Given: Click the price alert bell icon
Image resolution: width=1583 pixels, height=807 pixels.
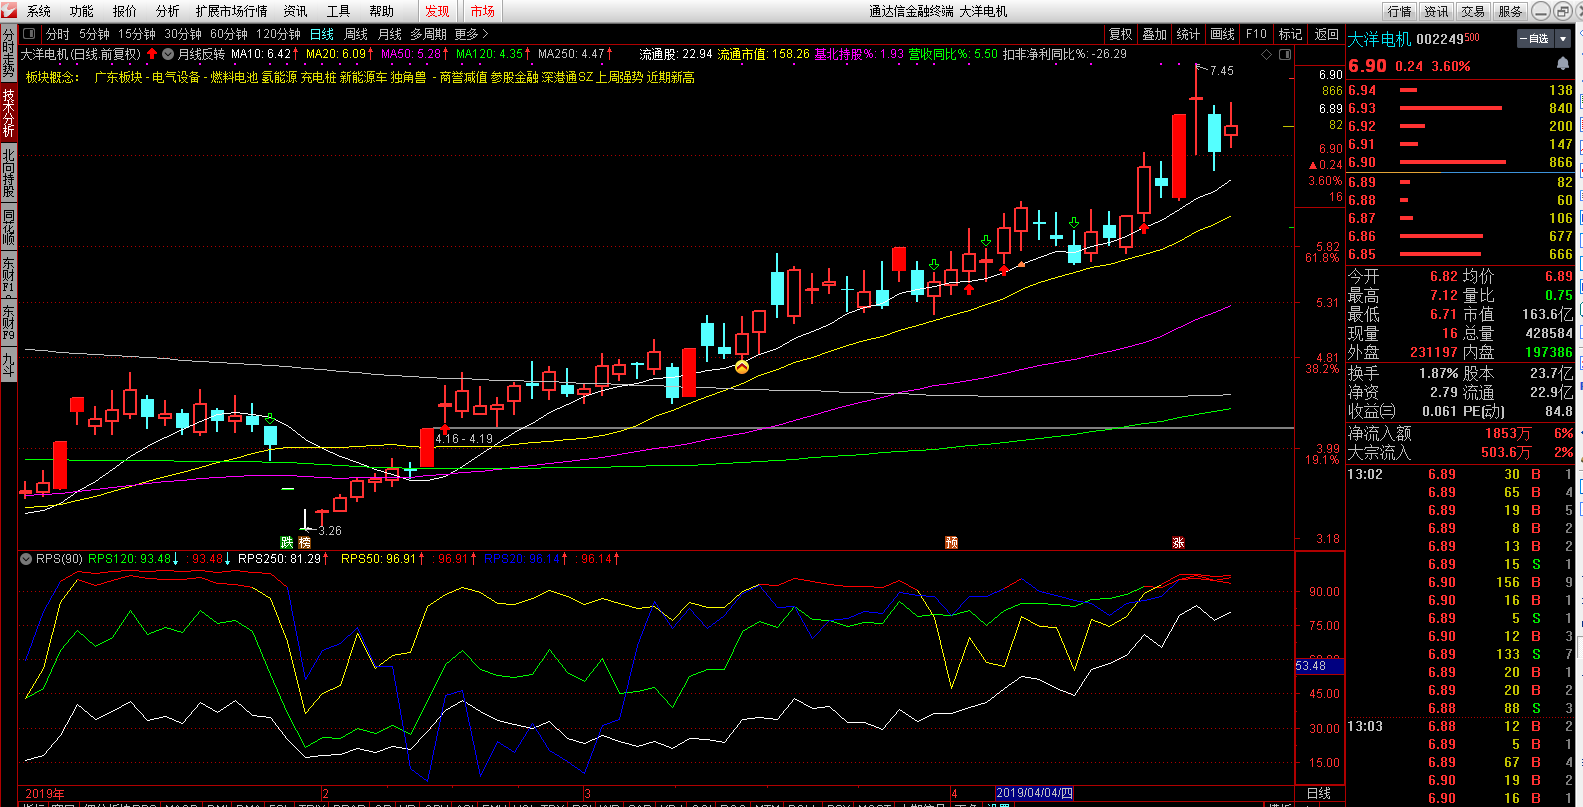Looking at the screenshot, I should 1562,64.
